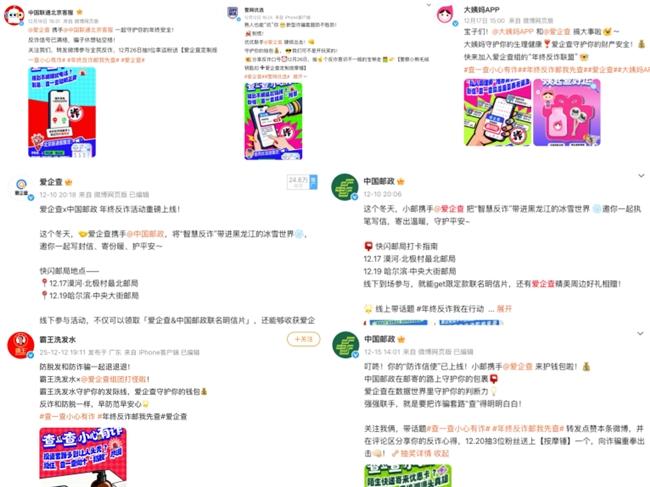Click the 中国邮政 avatar on the 12-10 post
650x487 pixels.
point(344,187)
